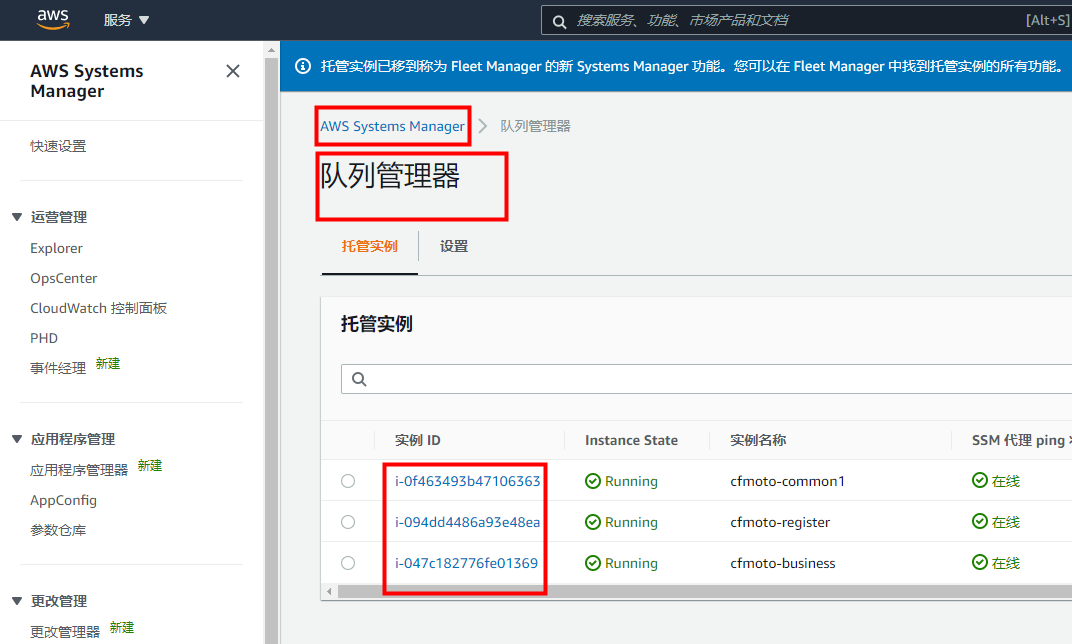Viewport: 1072px width, 644px height.
Task: Select the radio button for cfmoto-common1
Action: click(347, 480)
